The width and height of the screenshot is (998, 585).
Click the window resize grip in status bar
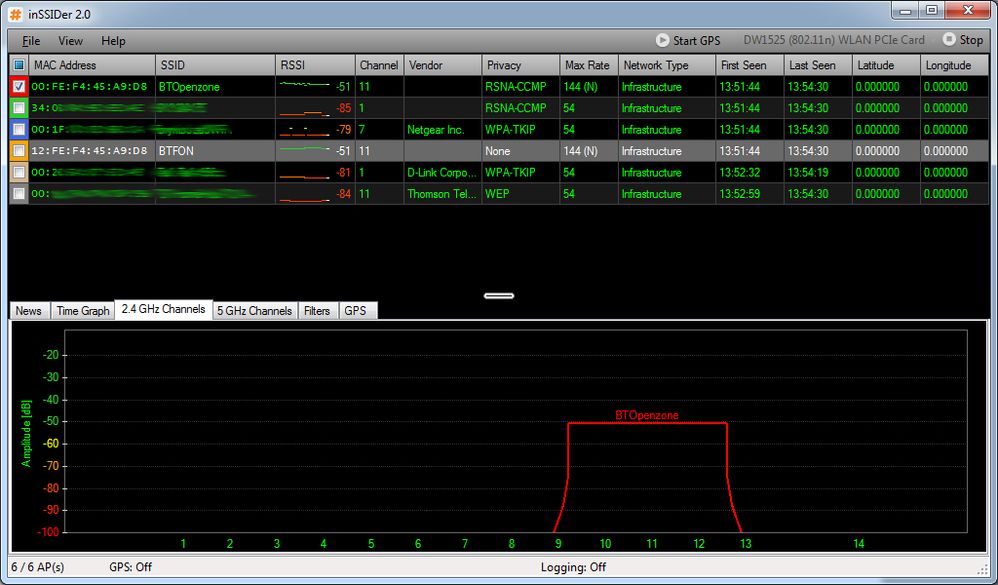click(x=983, y=569)
